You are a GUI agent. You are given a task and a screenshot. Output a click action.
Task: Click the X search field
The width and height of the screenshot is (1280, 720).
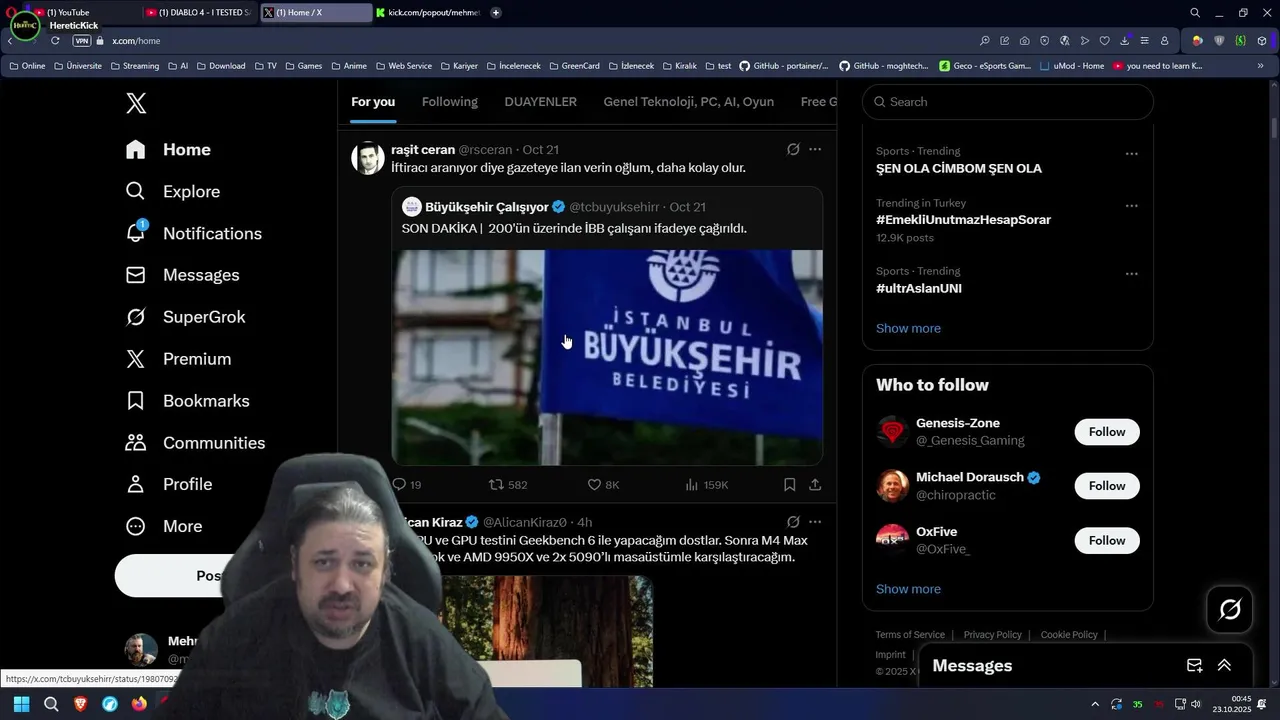[1008, 102]
